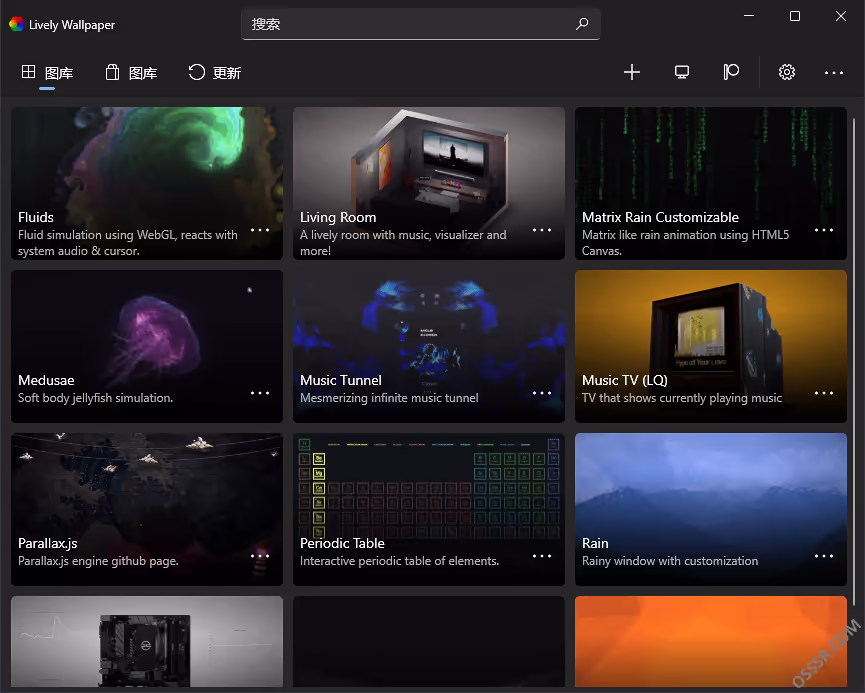Open the 图库 tab with bag icon

tap(131, 72)
